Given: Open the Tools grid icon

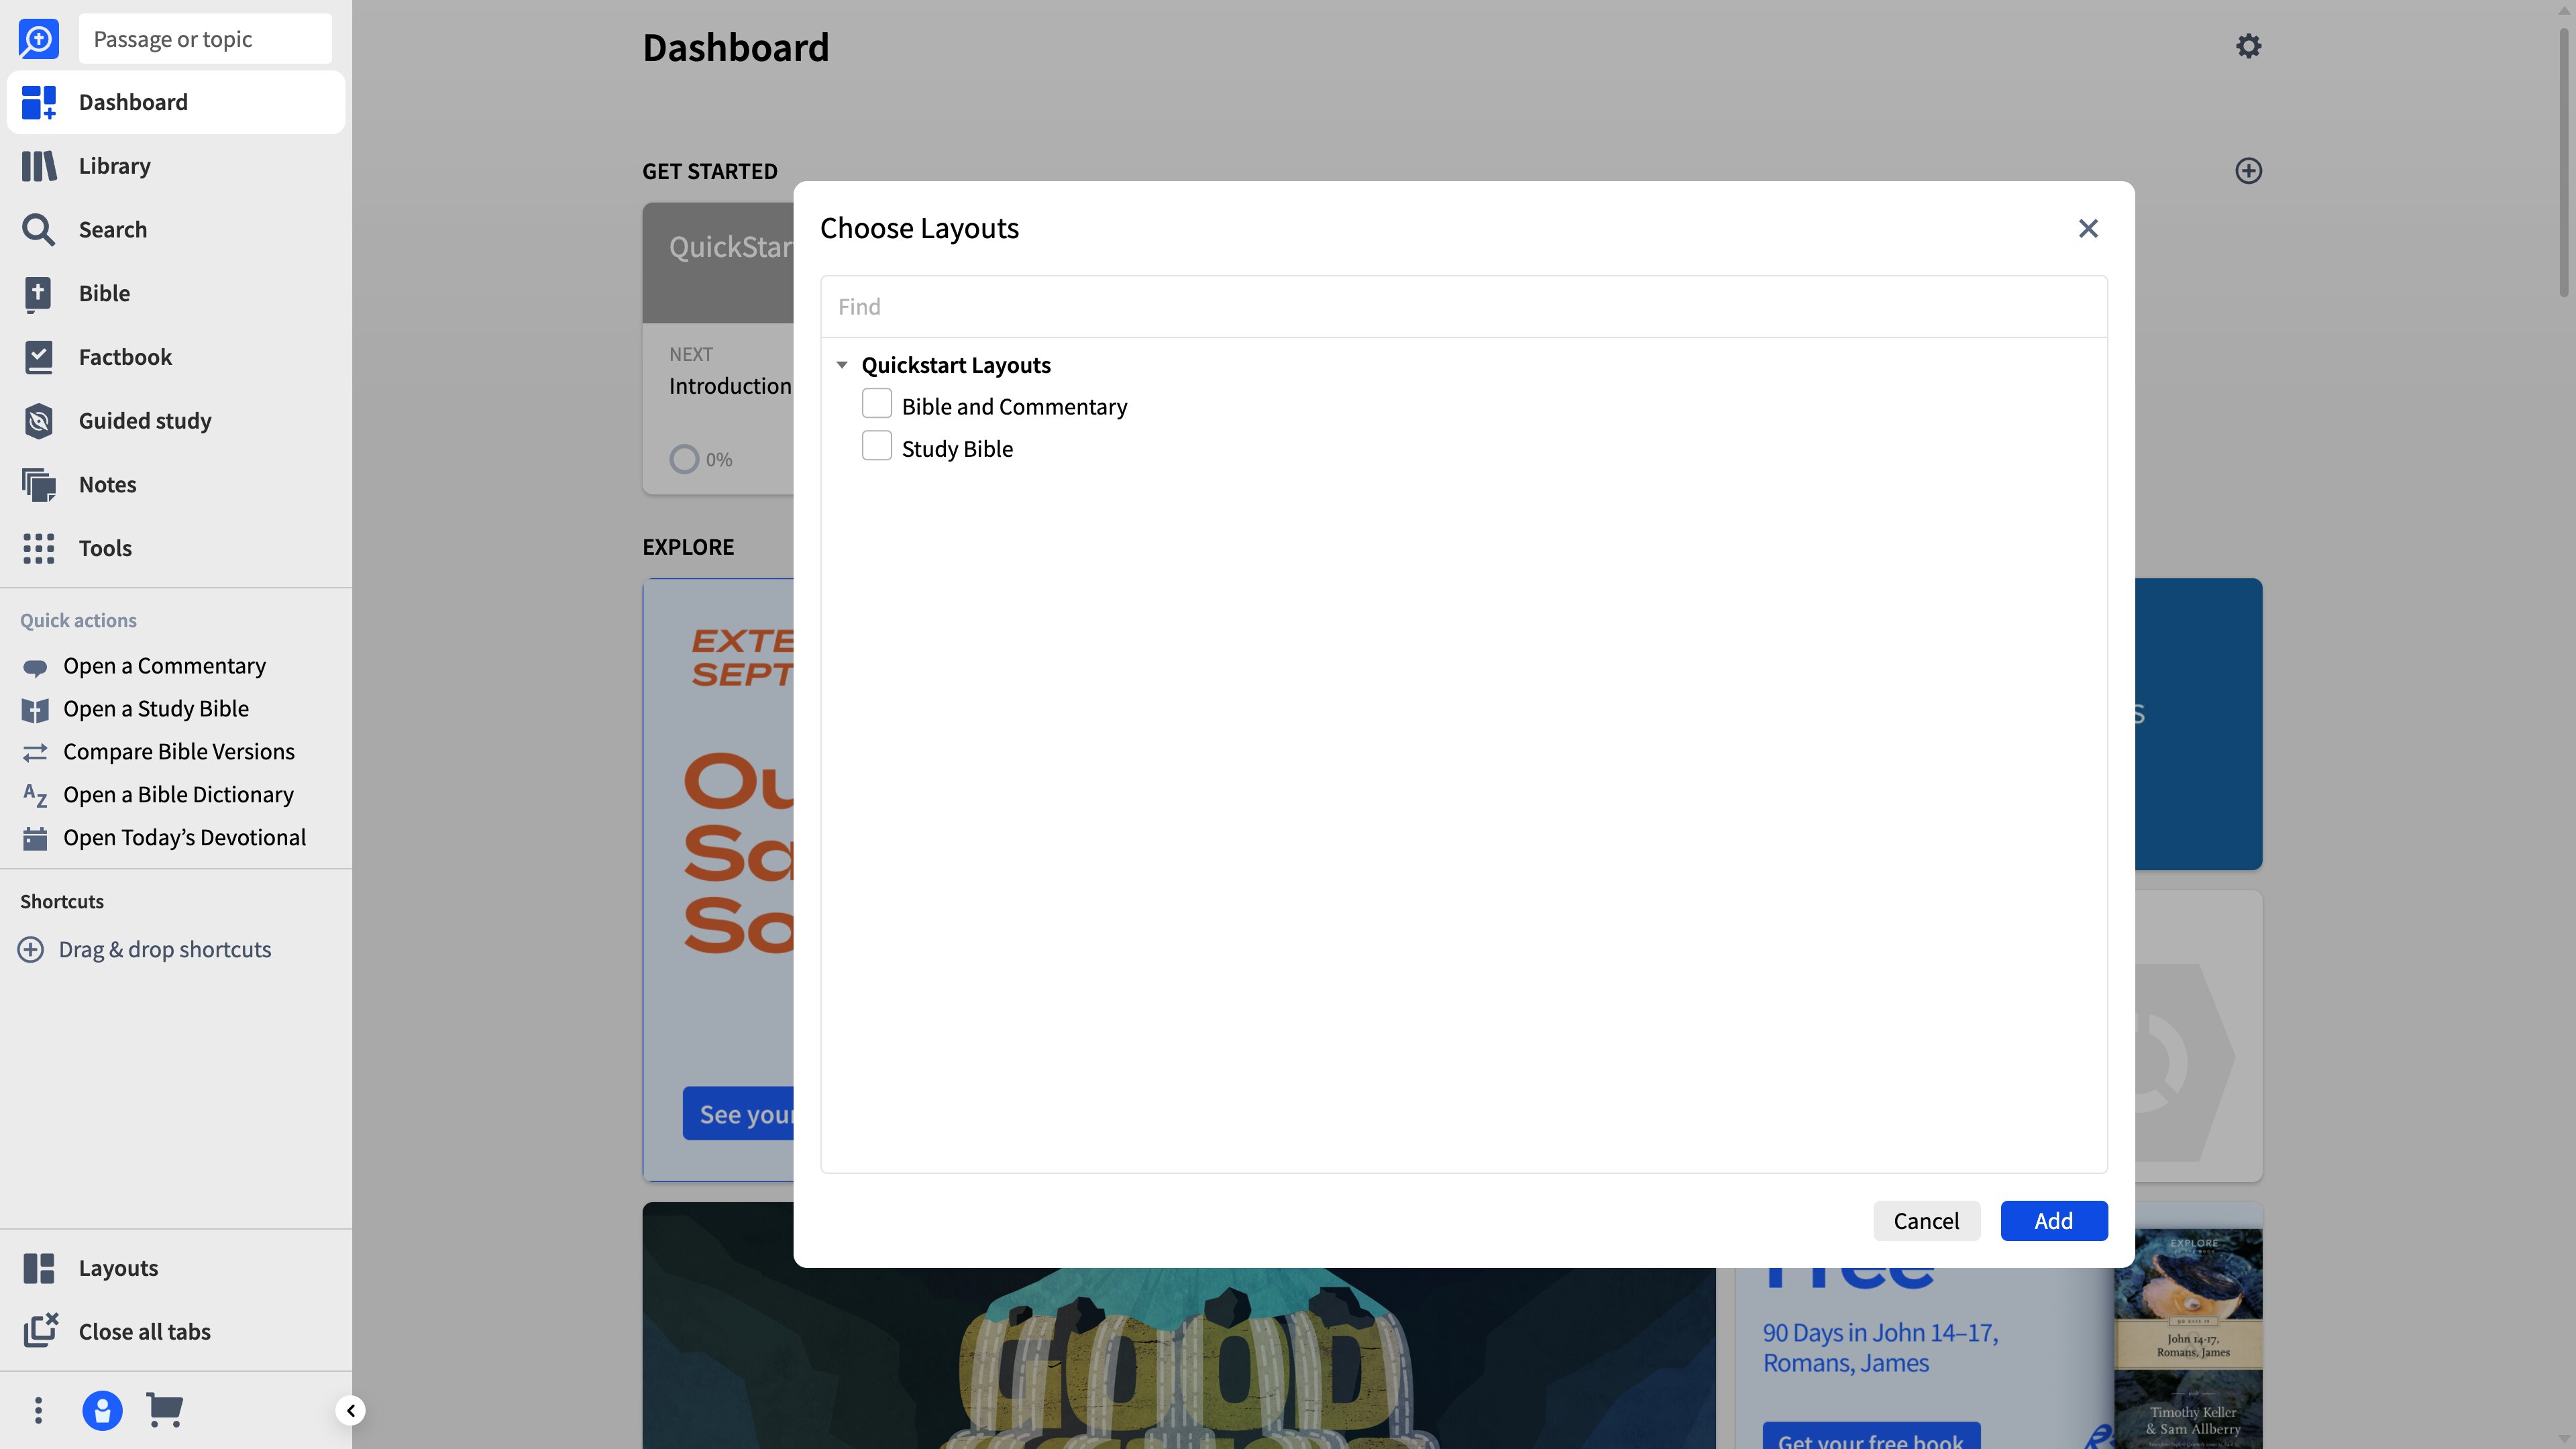Looking at the screenshot, I should point(38,548).
